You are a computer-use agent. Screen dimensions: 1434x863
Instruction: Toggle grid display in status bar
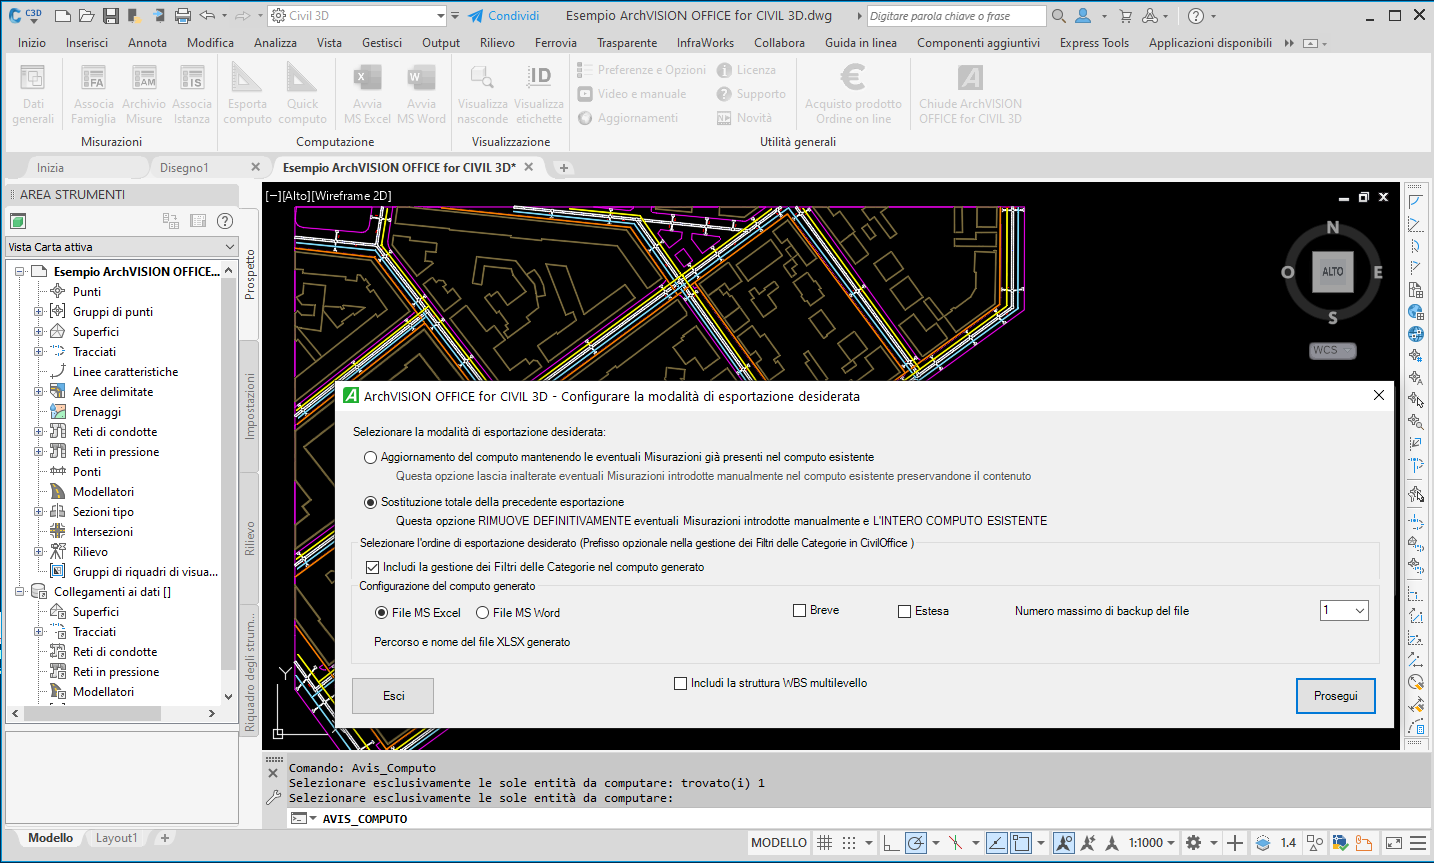pos(825,843)
